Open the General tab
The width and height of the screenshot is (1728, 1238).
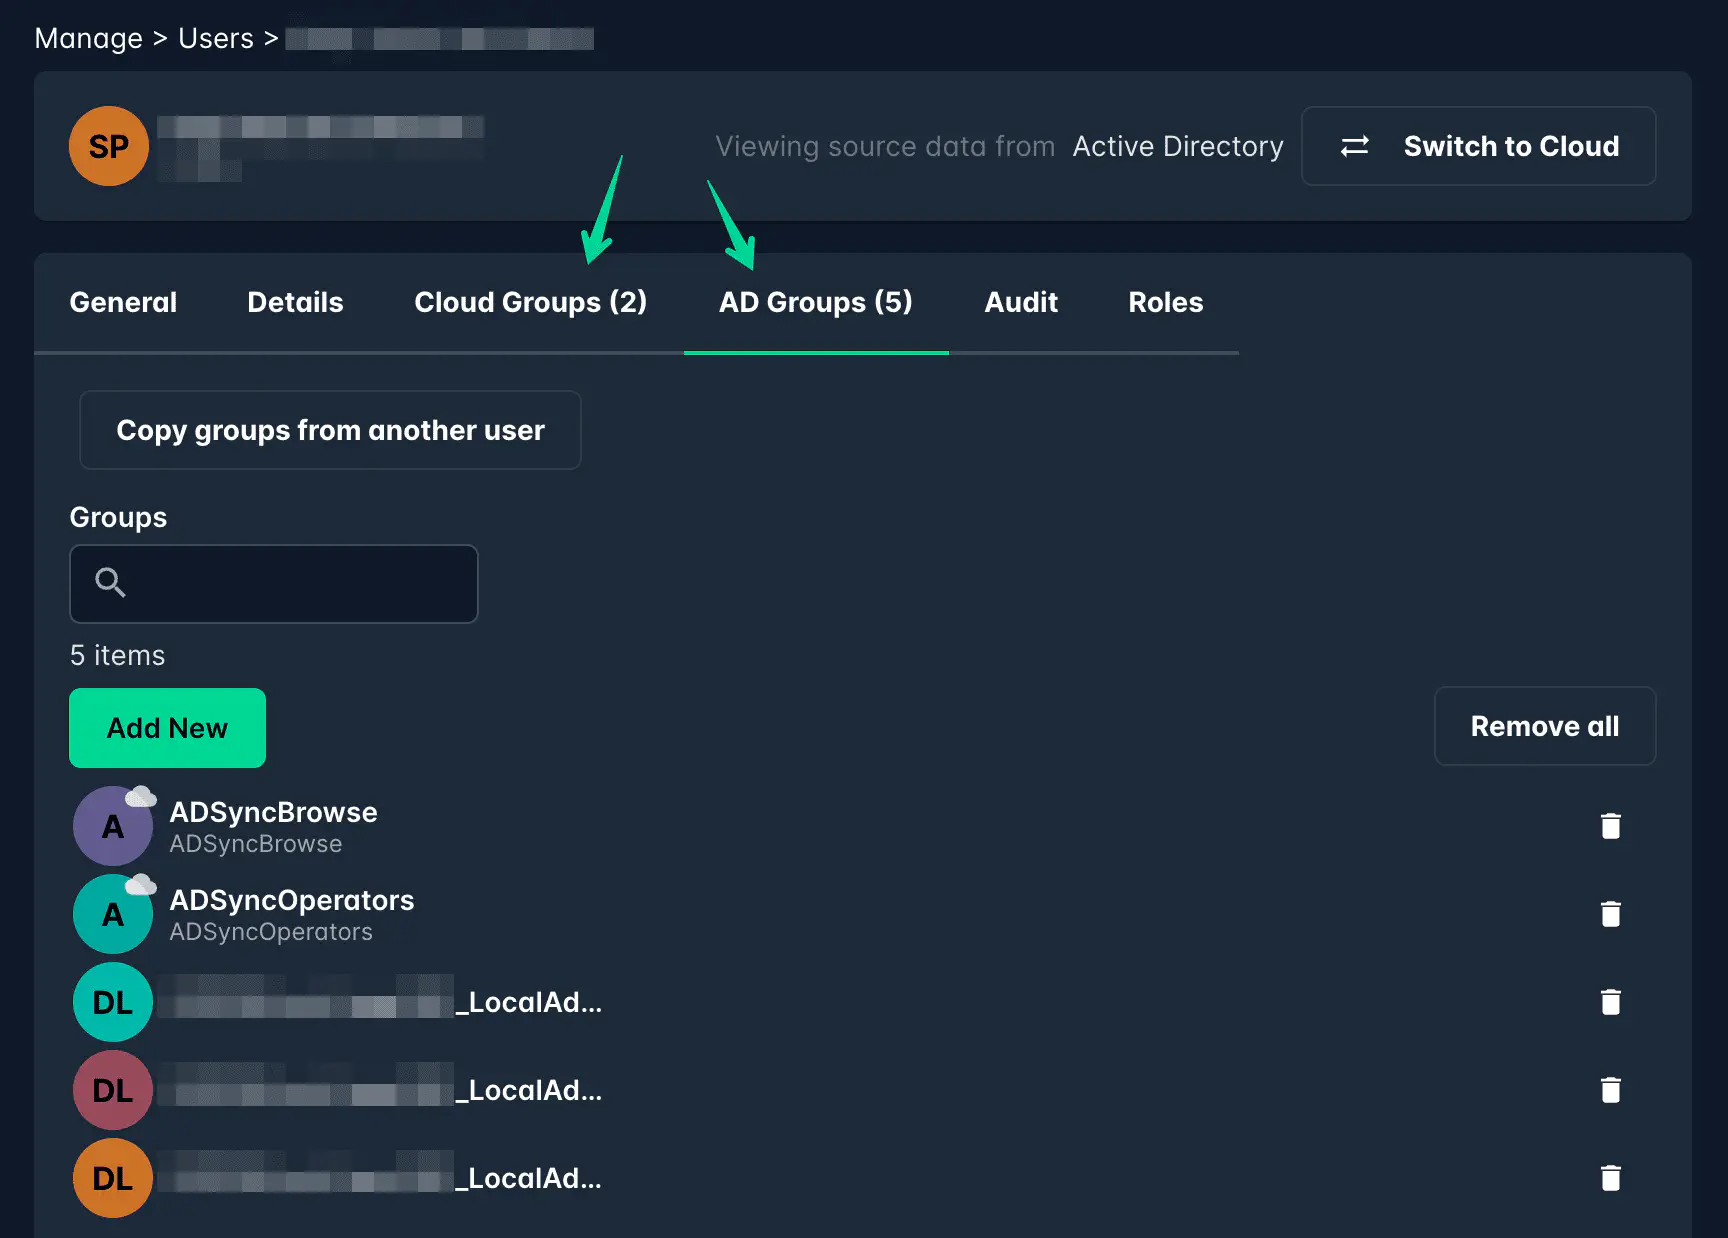[123, 302]
